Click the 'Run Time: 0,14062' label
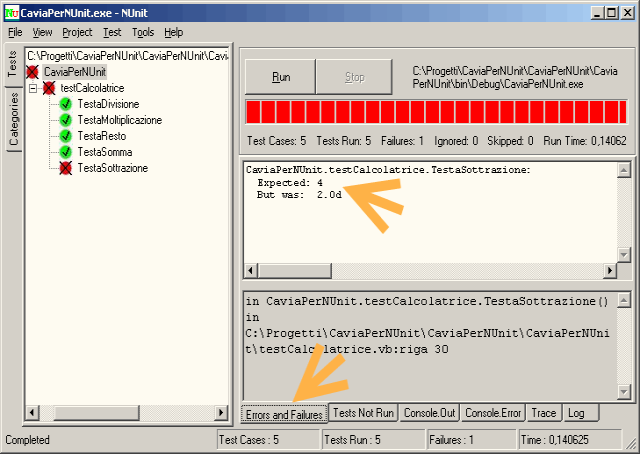Viewport: 640px width, 454px height. coord(584,141)
